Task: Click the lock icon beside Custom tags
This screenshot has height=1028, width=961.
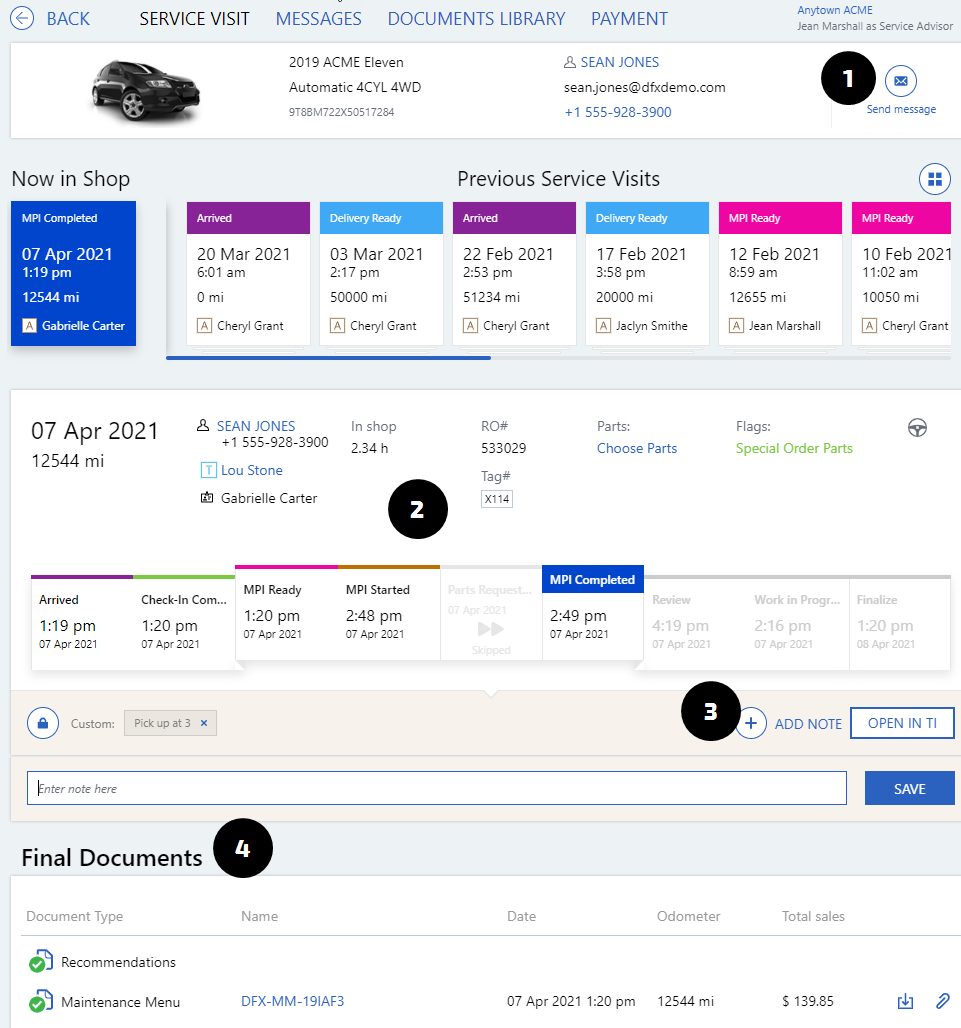Action: pos(43,722)
